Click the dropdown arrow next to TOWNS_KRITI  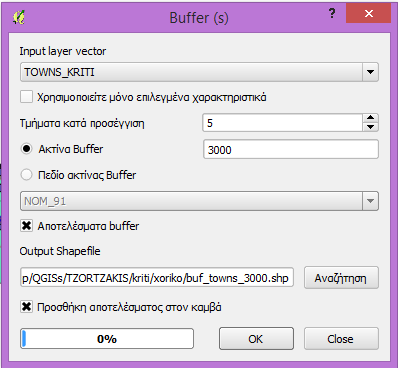point(370,72)
